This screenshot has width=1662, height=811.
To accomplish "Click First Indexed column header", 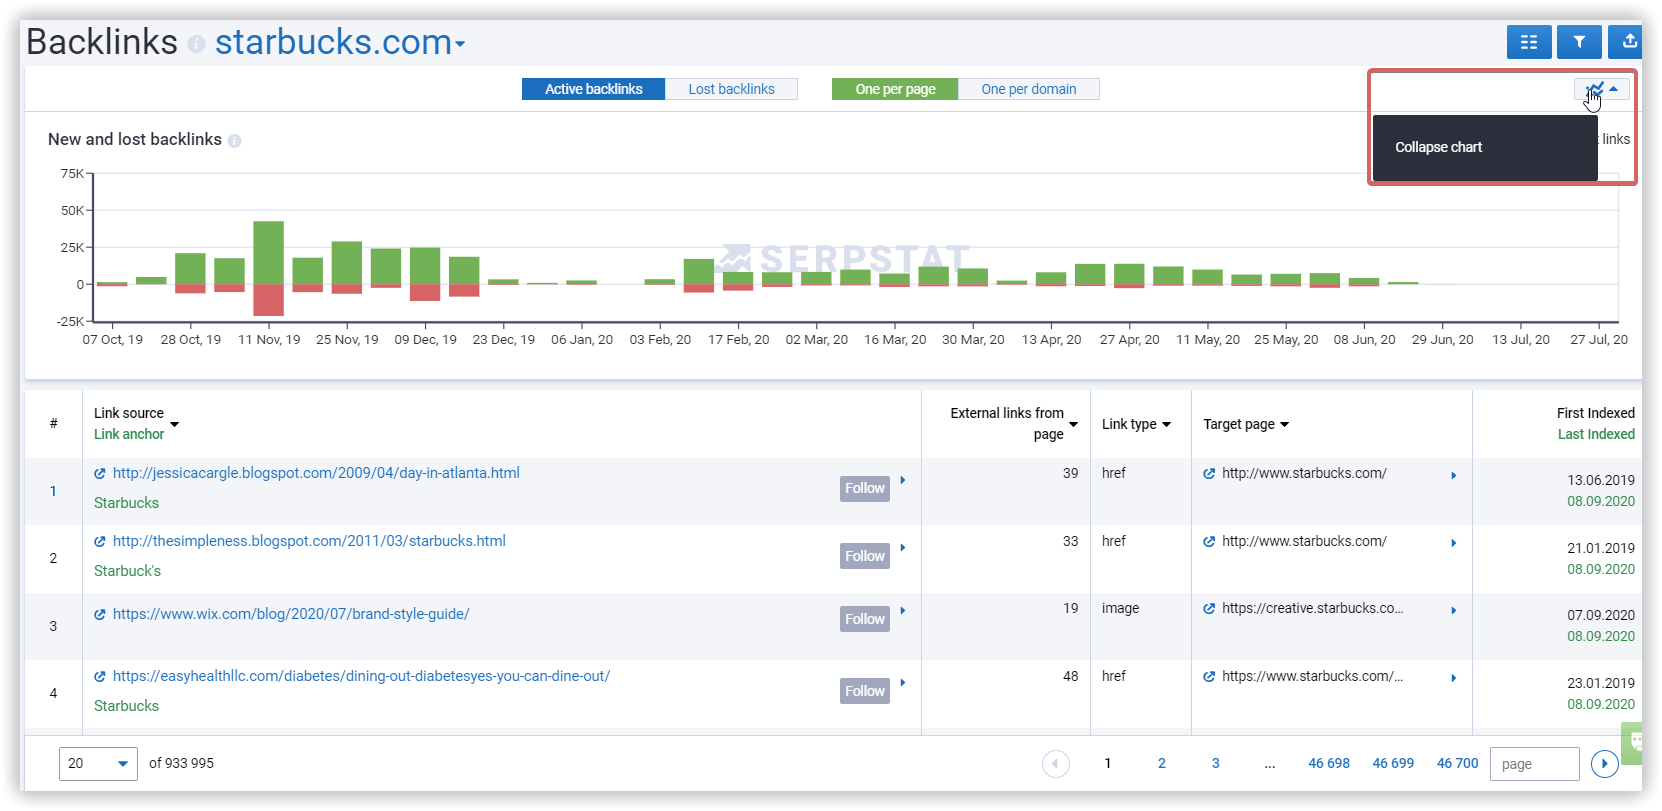I will (x=1596, y=413).
